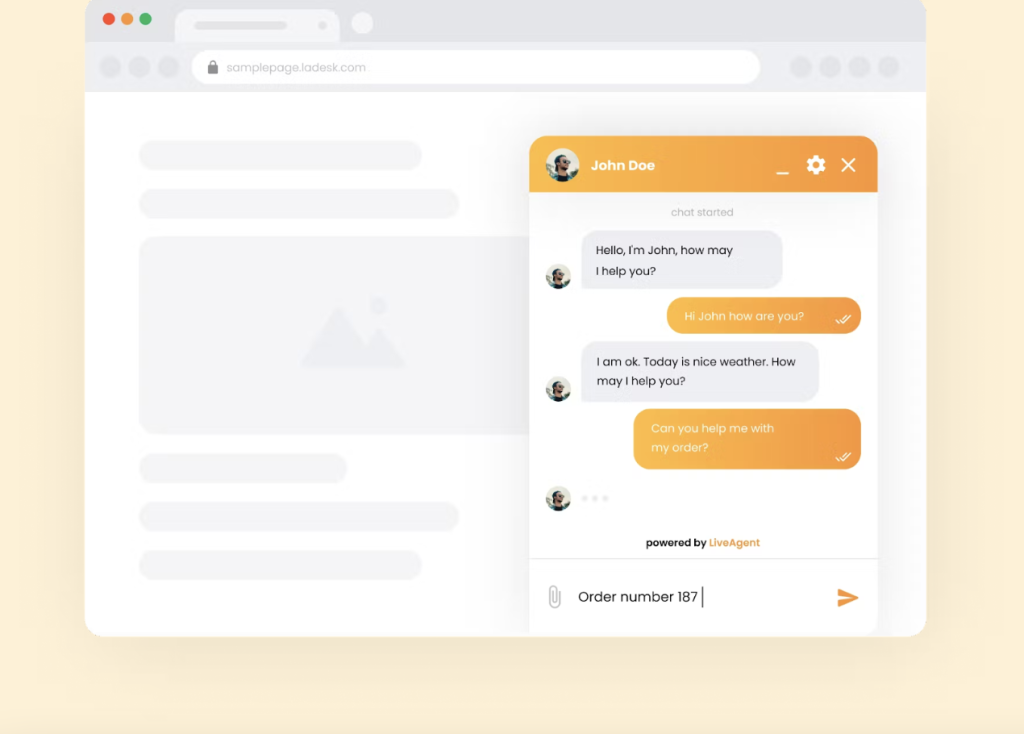Click the John Doe name in header
Image resolution: width=1024 pixels, height=734 pixels.
coord(622,165)
